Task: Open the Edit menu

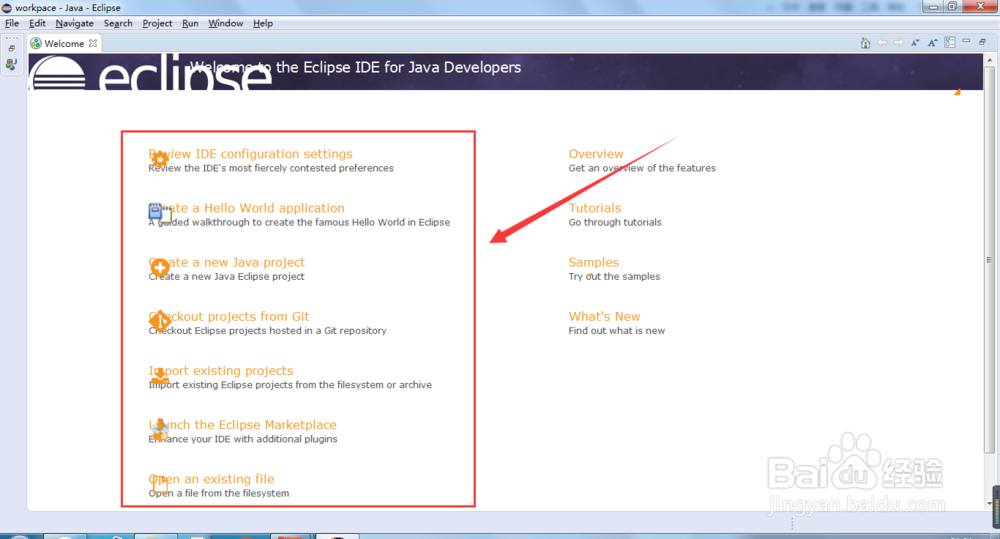Action: click(x=37, y=24)
